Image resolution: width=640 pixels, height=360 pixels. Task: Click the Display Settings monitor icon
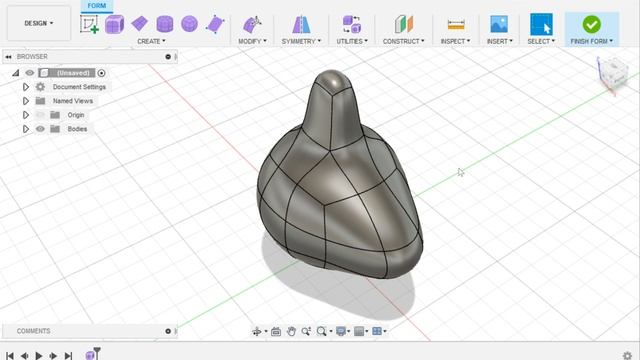pos(341,331)
